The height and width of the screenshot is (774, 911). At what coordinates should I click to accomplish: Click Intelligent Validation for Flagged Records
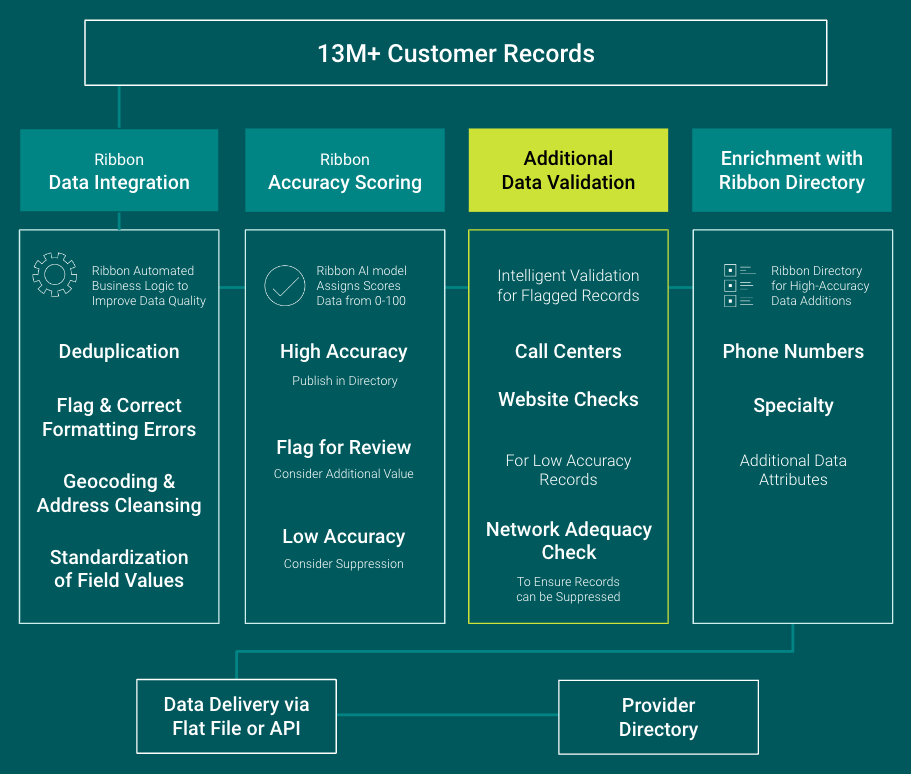568,285
